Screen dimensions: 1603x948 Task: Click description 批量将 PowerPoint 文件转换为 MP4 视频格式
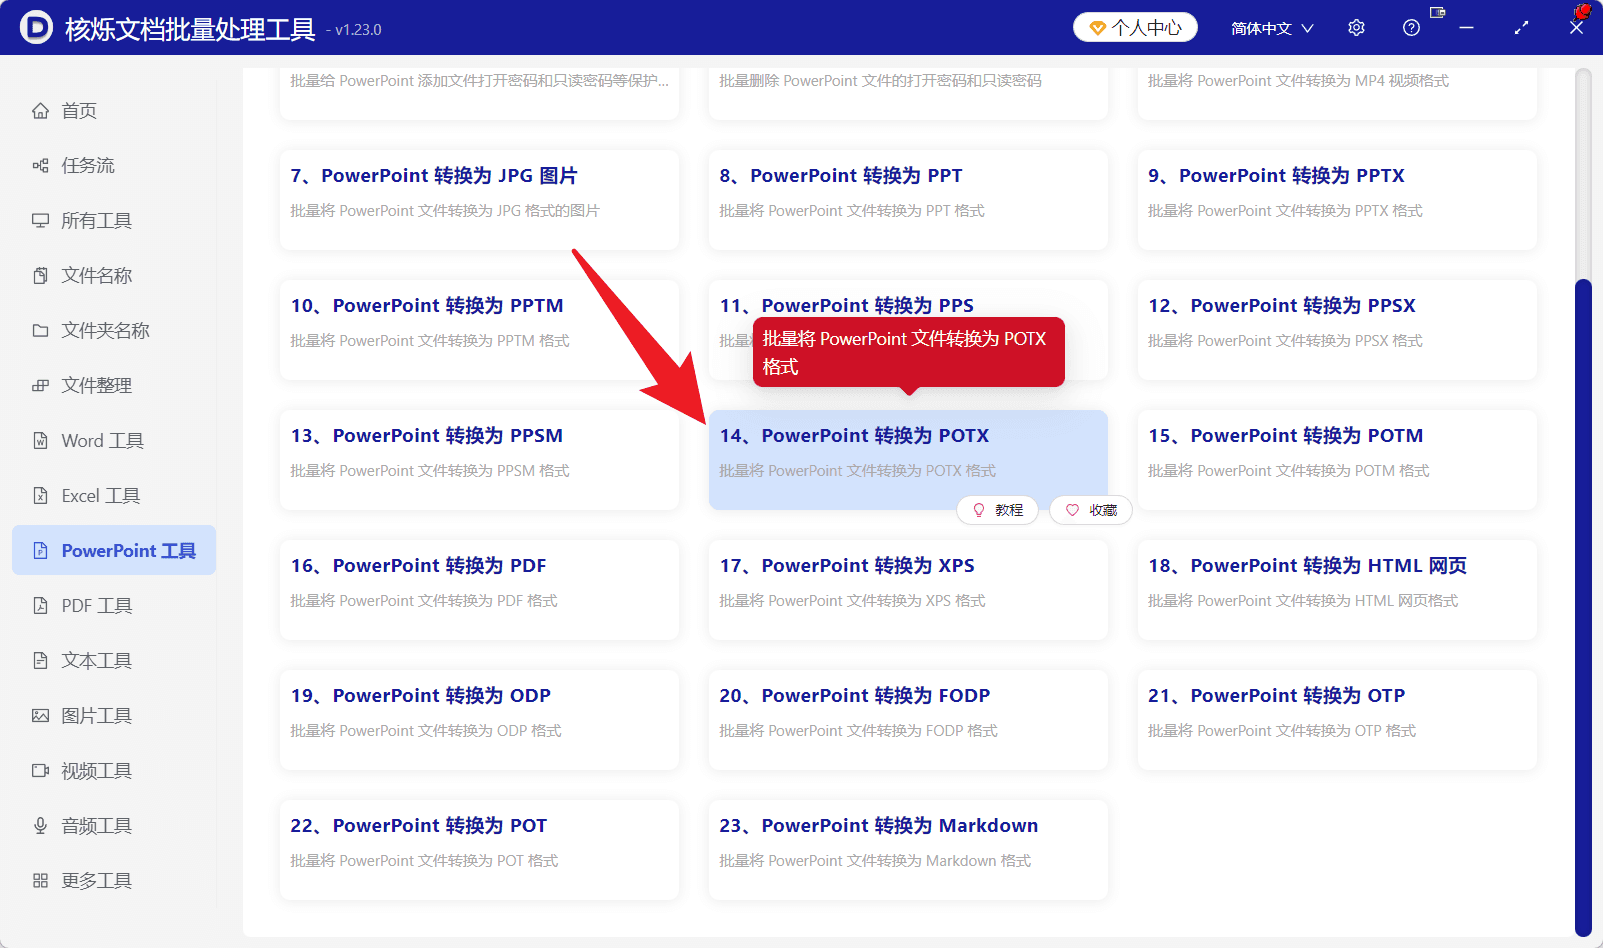(x=1298, y=81)
